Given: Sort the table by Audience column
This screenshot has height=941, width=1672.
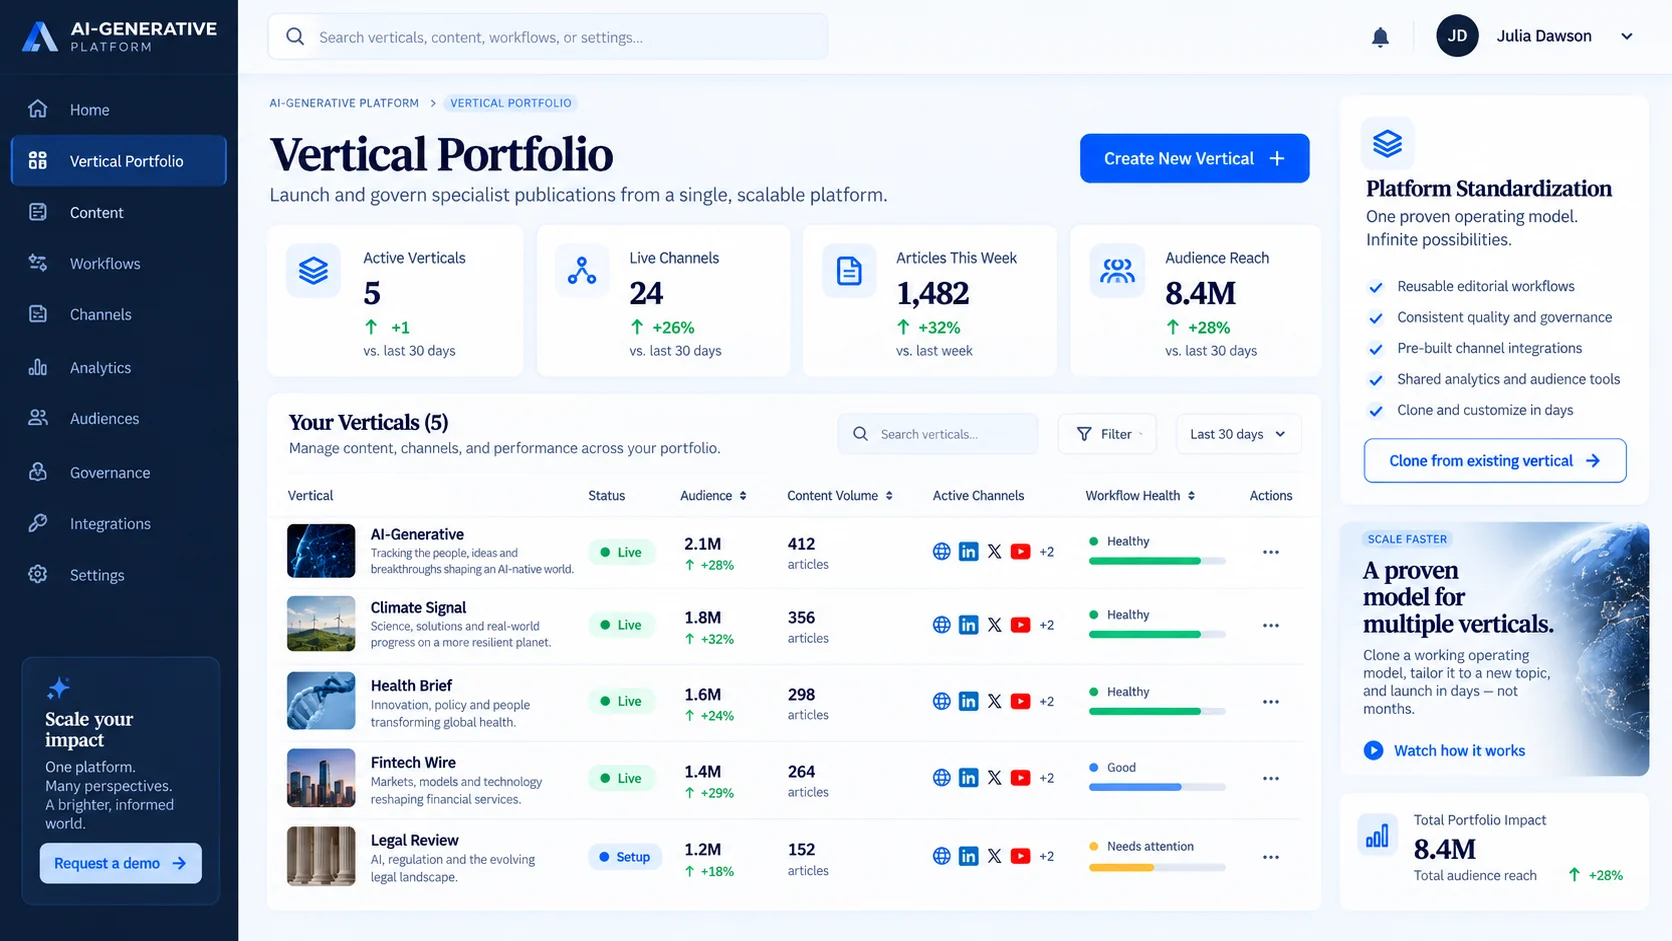Looking at the screenshot, I should [x=713, y=496].
